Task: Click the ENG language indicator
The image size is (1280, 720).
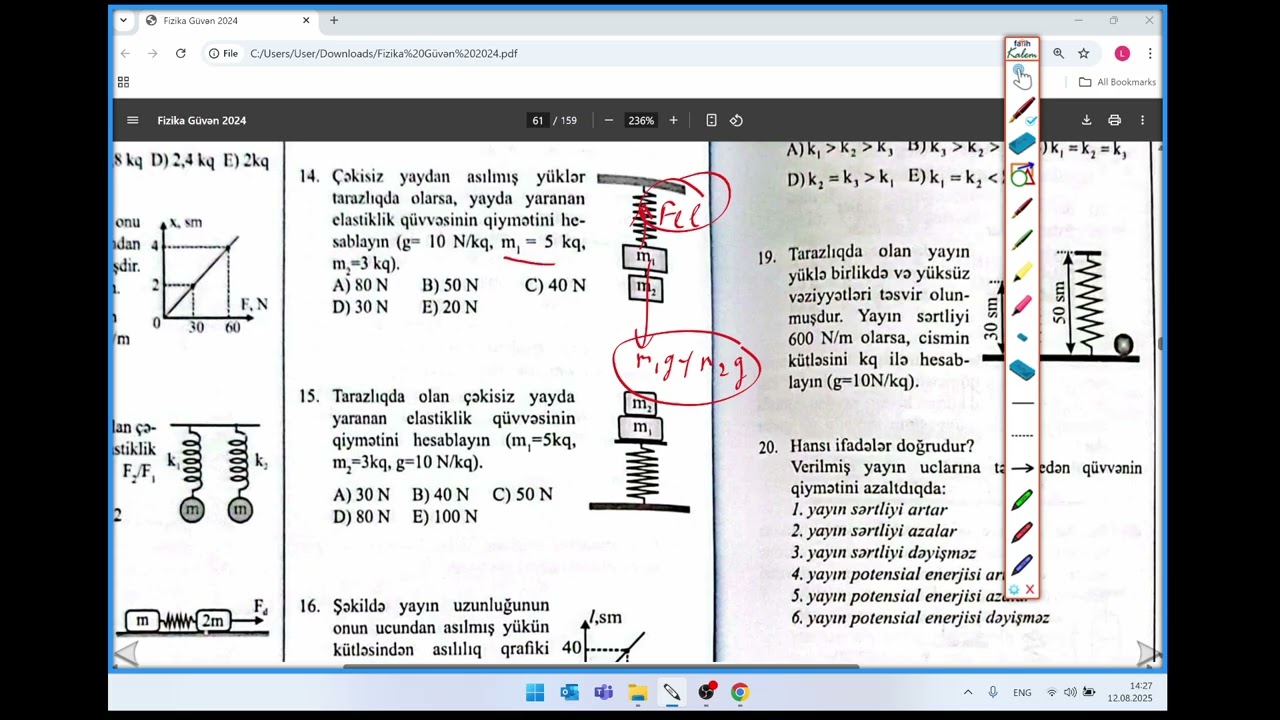Action: coord(1022,692)
